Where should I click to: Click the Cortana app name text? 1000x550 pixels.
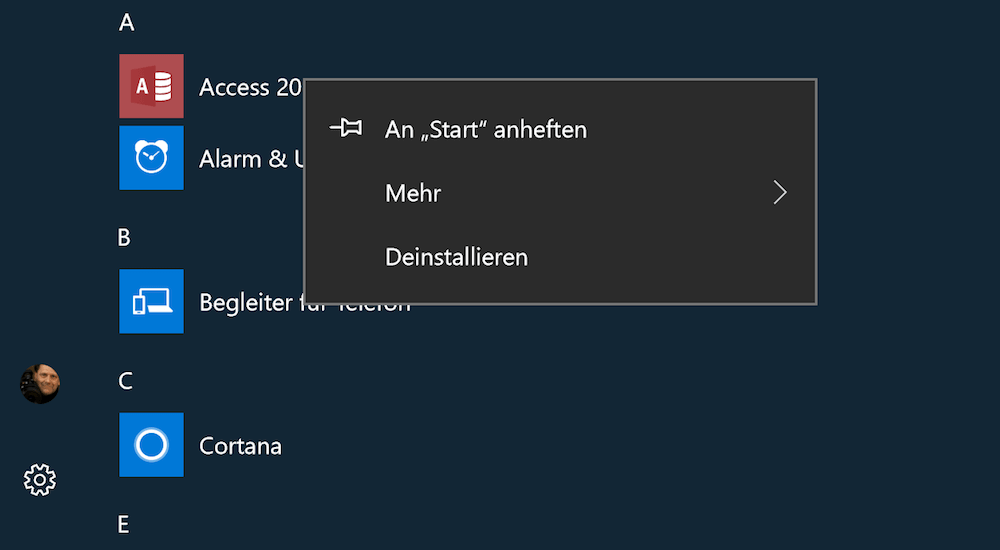pos(240,446)
